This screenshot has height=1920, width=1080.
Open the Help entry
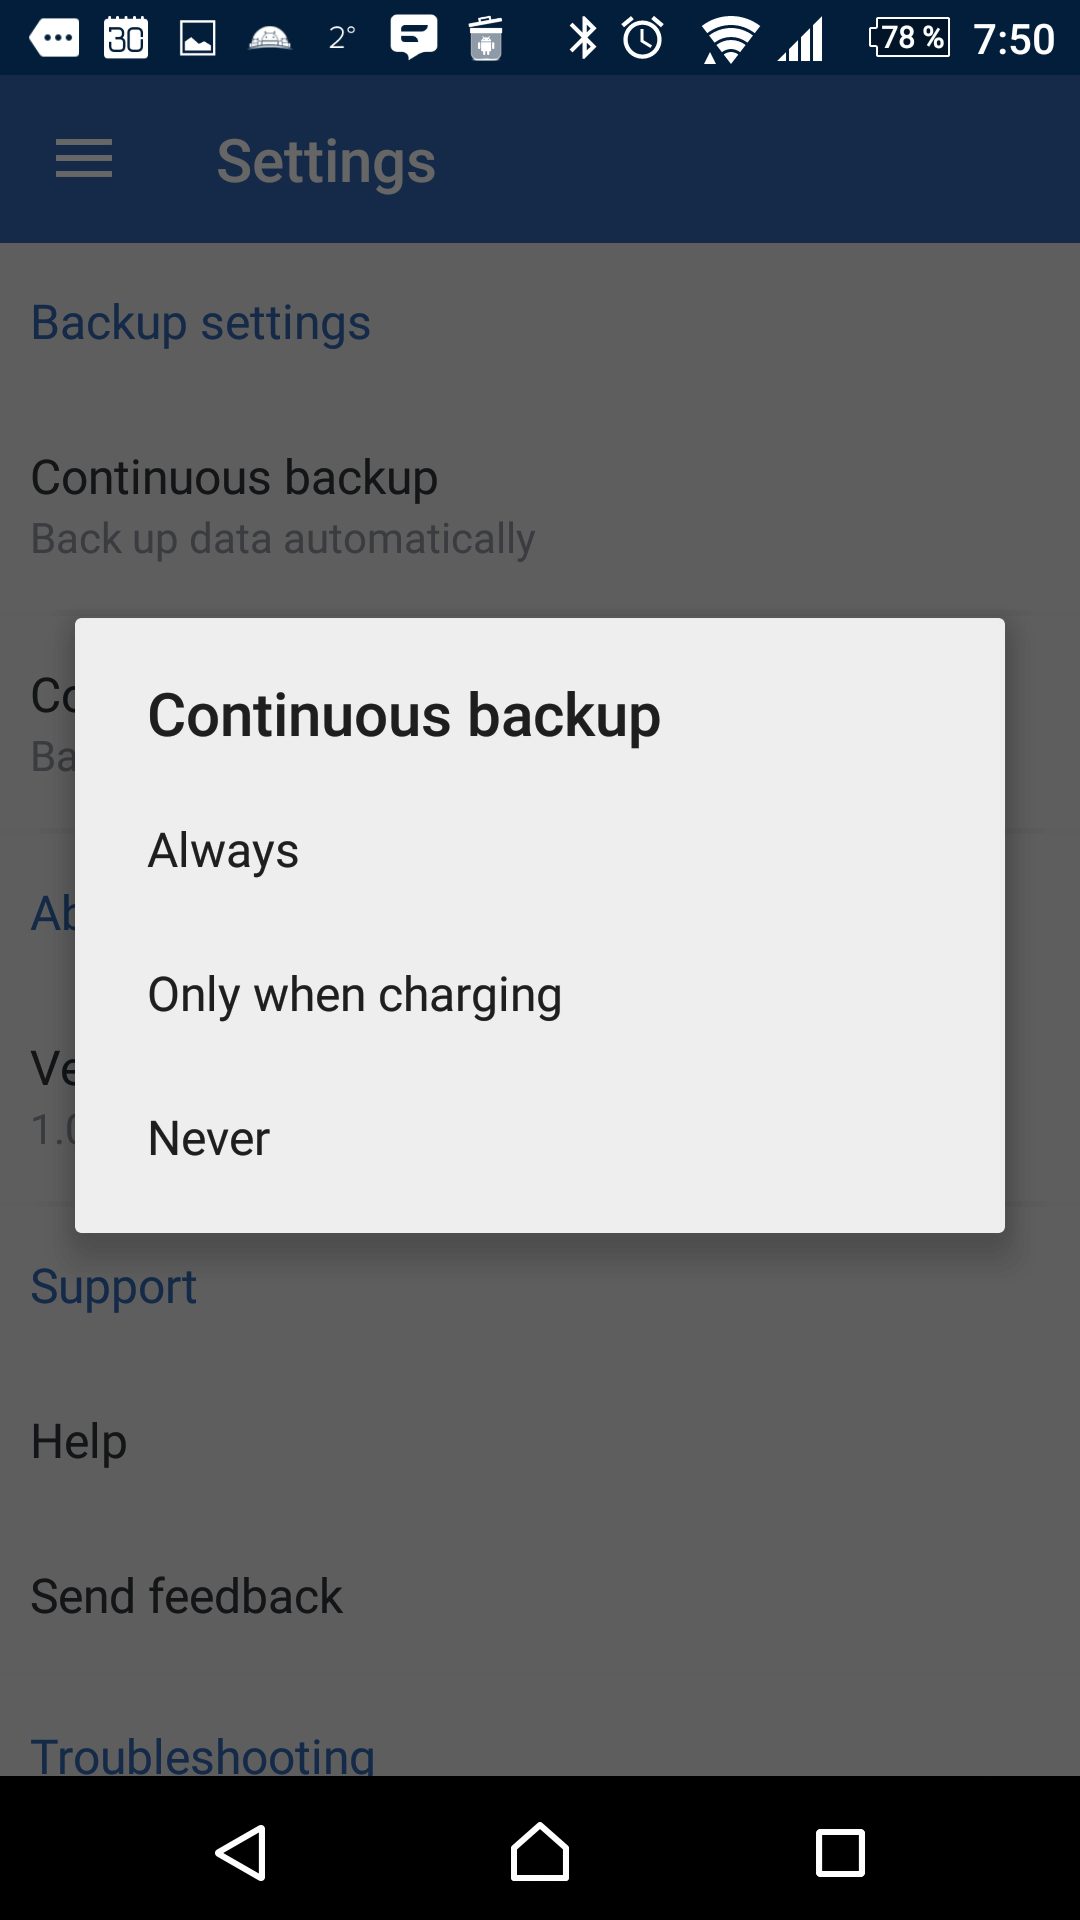[x=540, y=1441]
